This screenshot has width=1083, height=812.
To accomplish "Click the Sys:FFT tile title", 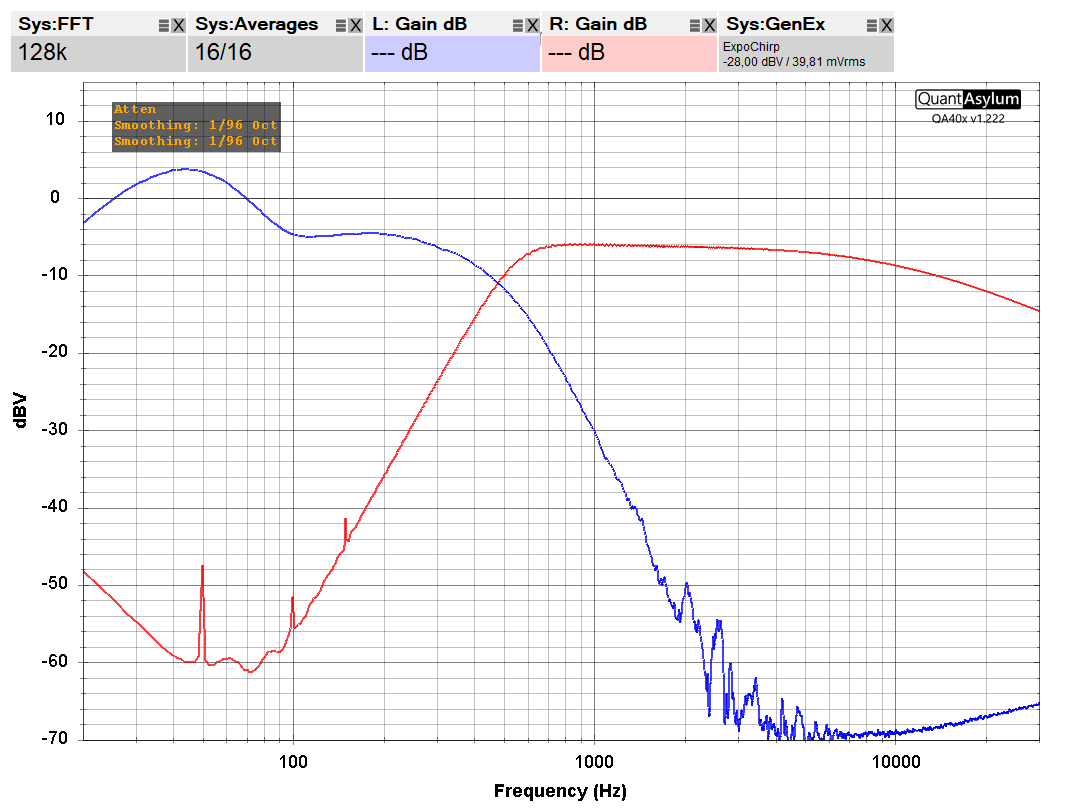I will 55,24.
